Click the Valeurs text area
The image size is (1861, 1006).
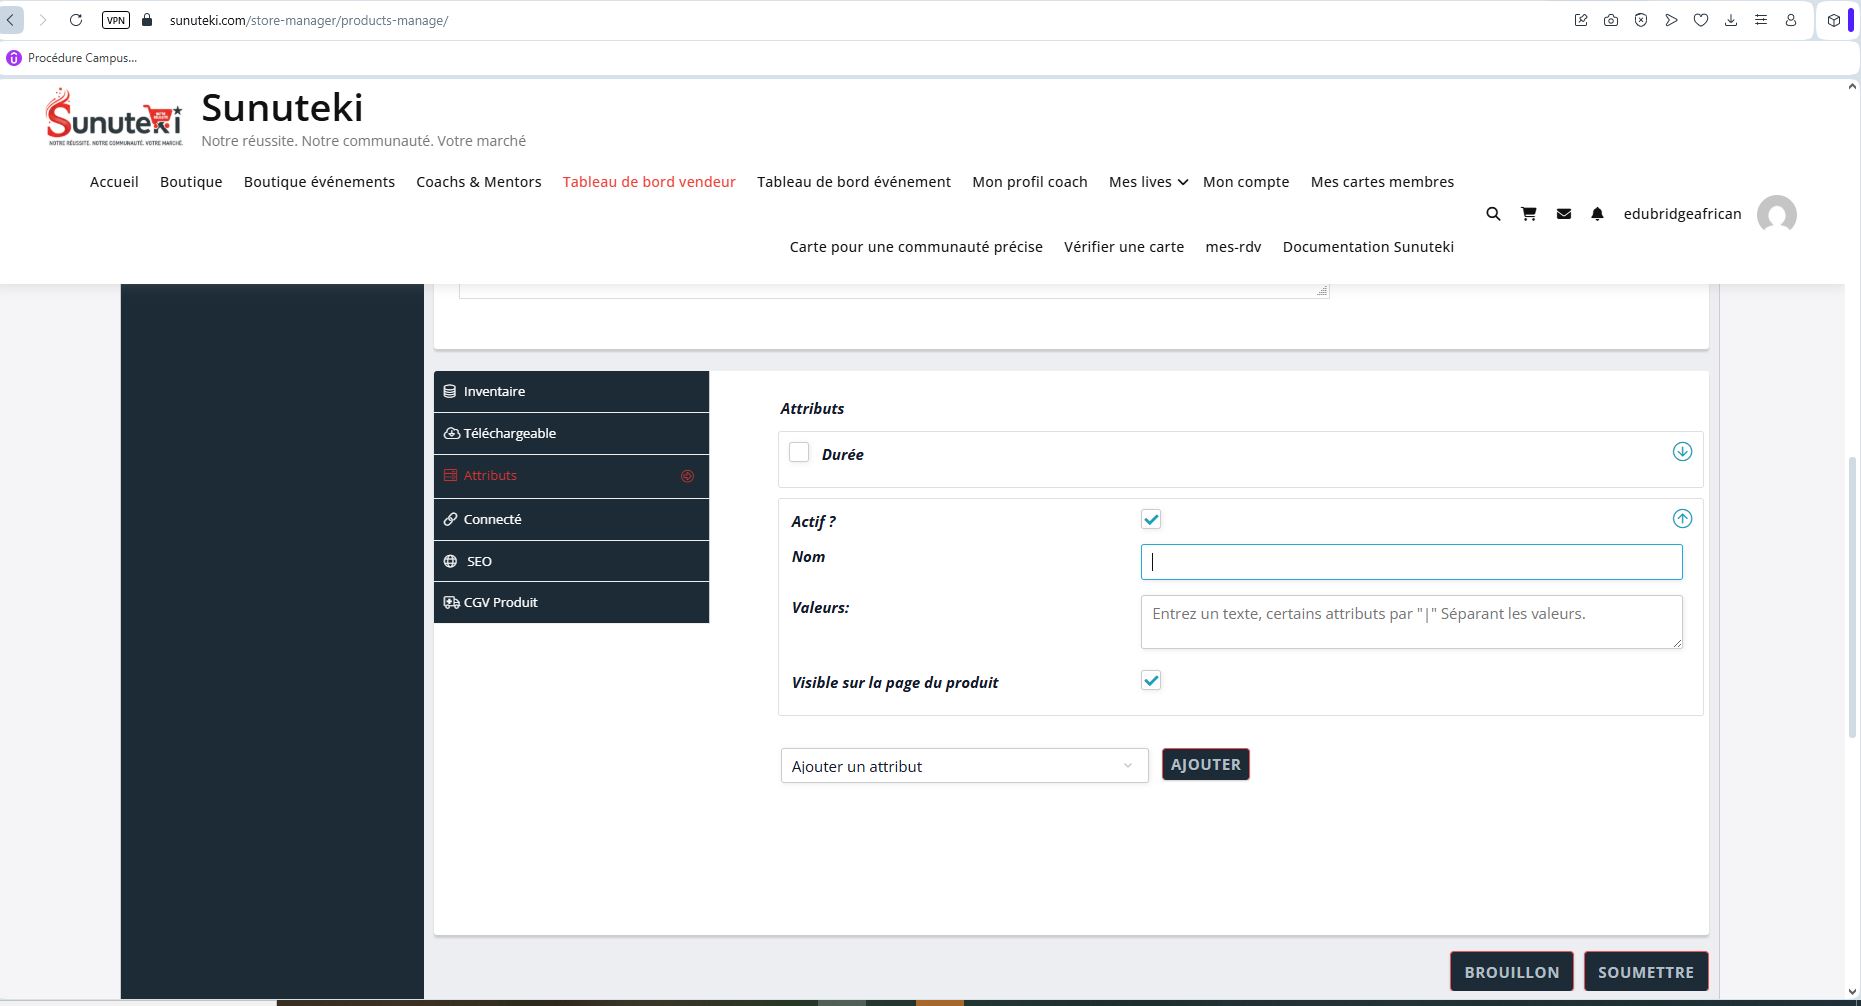coord(1411,622)
